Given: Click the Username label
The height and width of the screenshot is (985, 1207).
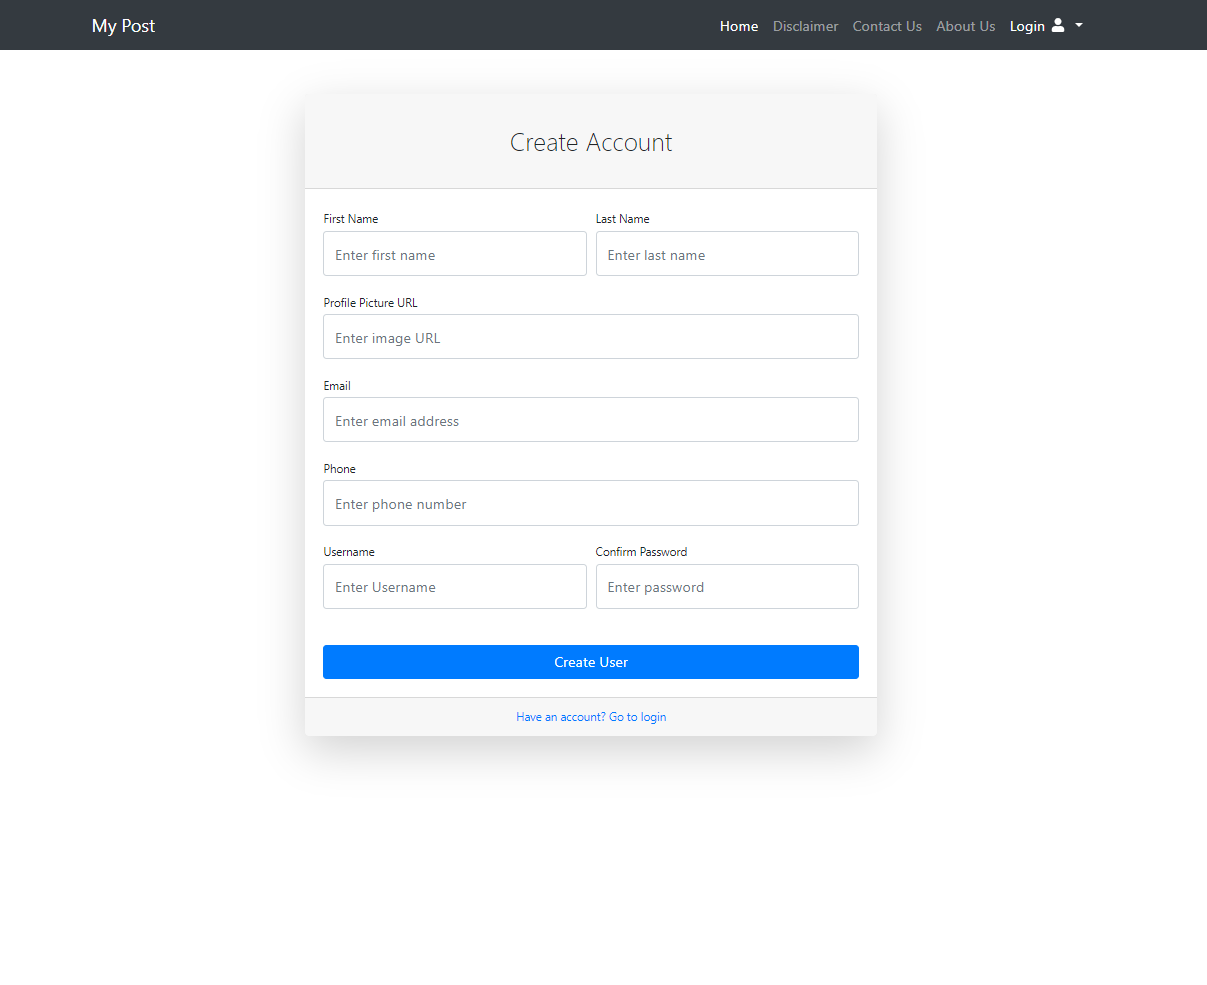Looking at the screenshot, I should [x=349, y=552].
